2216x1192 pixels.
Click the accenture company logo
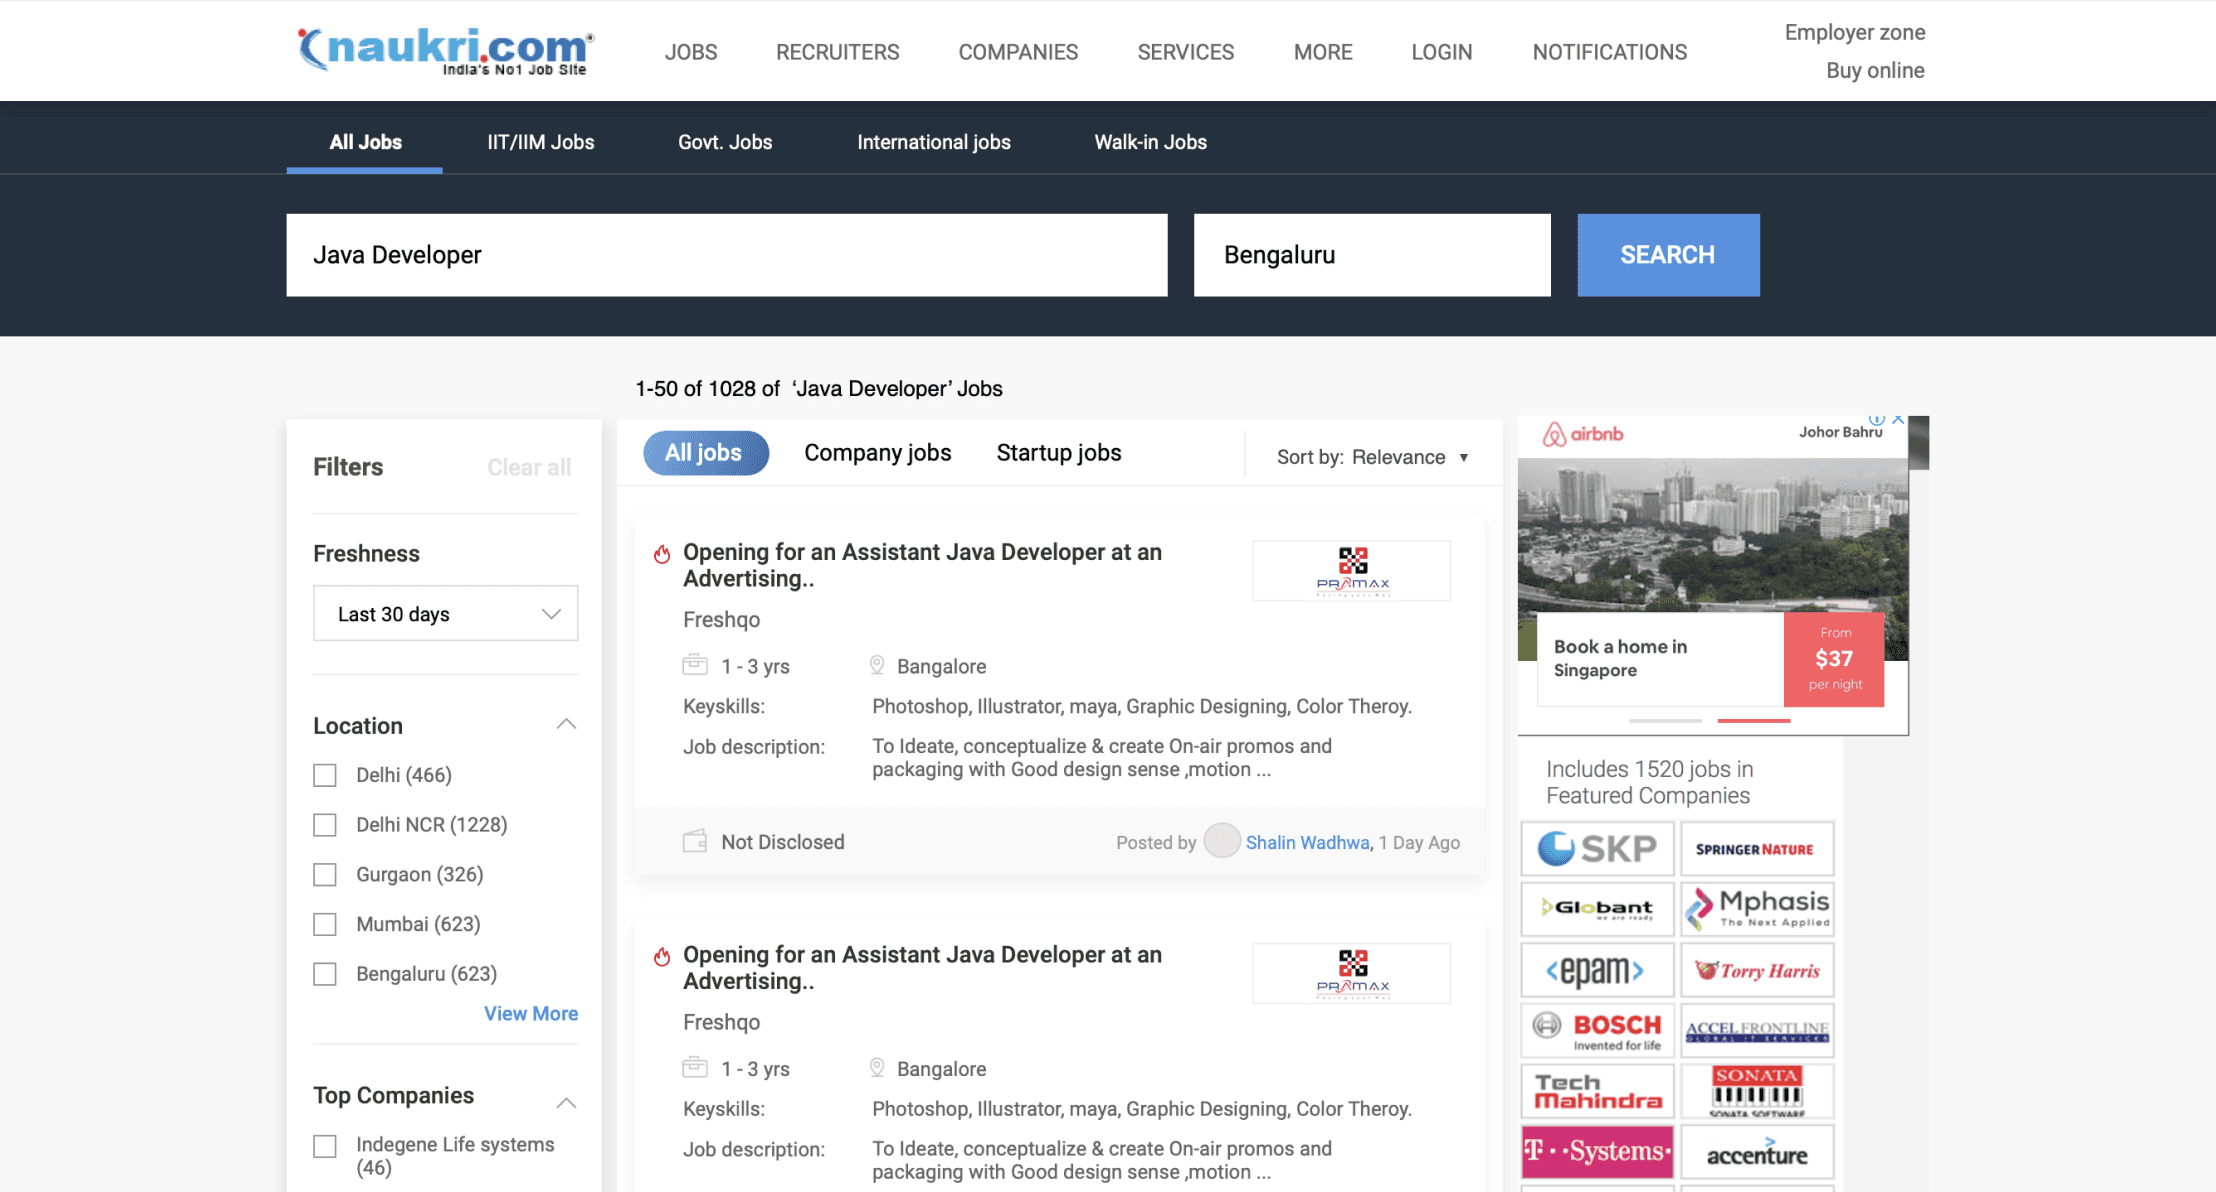(x=1757, y=1153)
